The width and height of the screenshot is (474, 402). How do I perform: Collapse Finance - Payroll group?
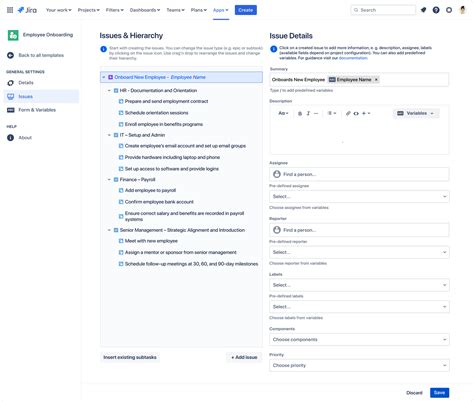click(109, 180)
